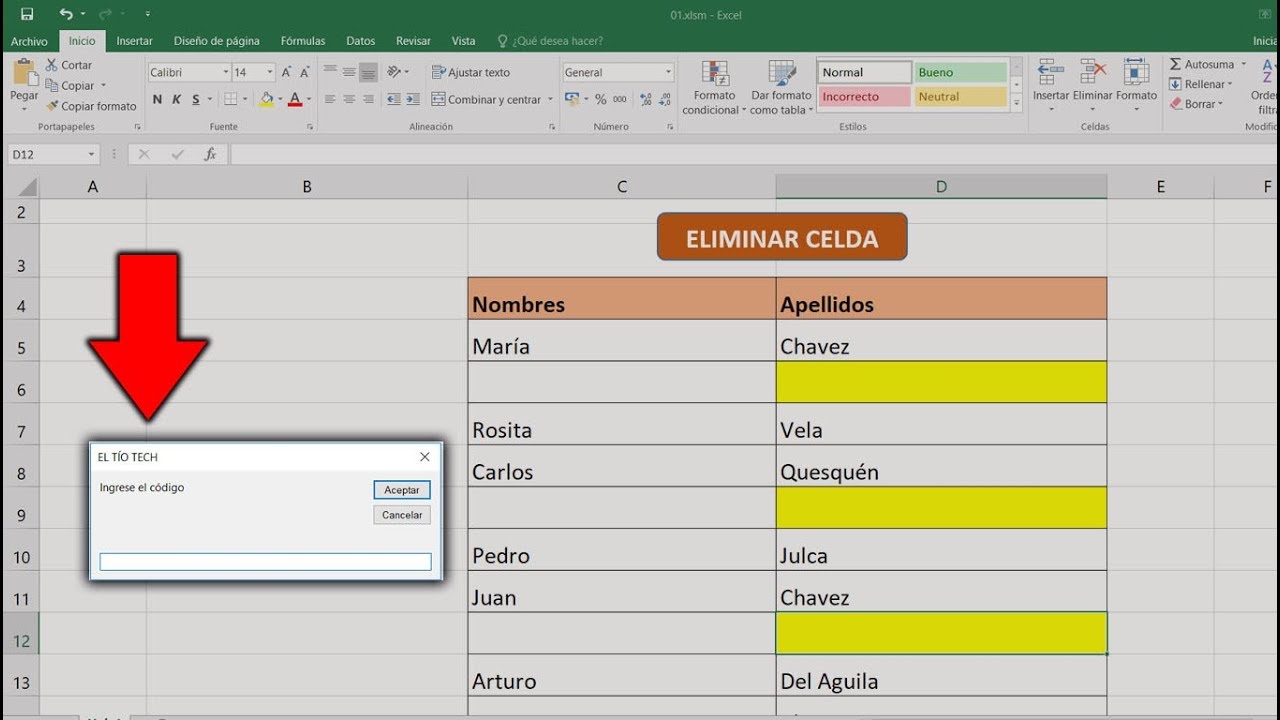Click the Autosuma sigma button
The image size is (1280, 720).
click(1203, 65)
